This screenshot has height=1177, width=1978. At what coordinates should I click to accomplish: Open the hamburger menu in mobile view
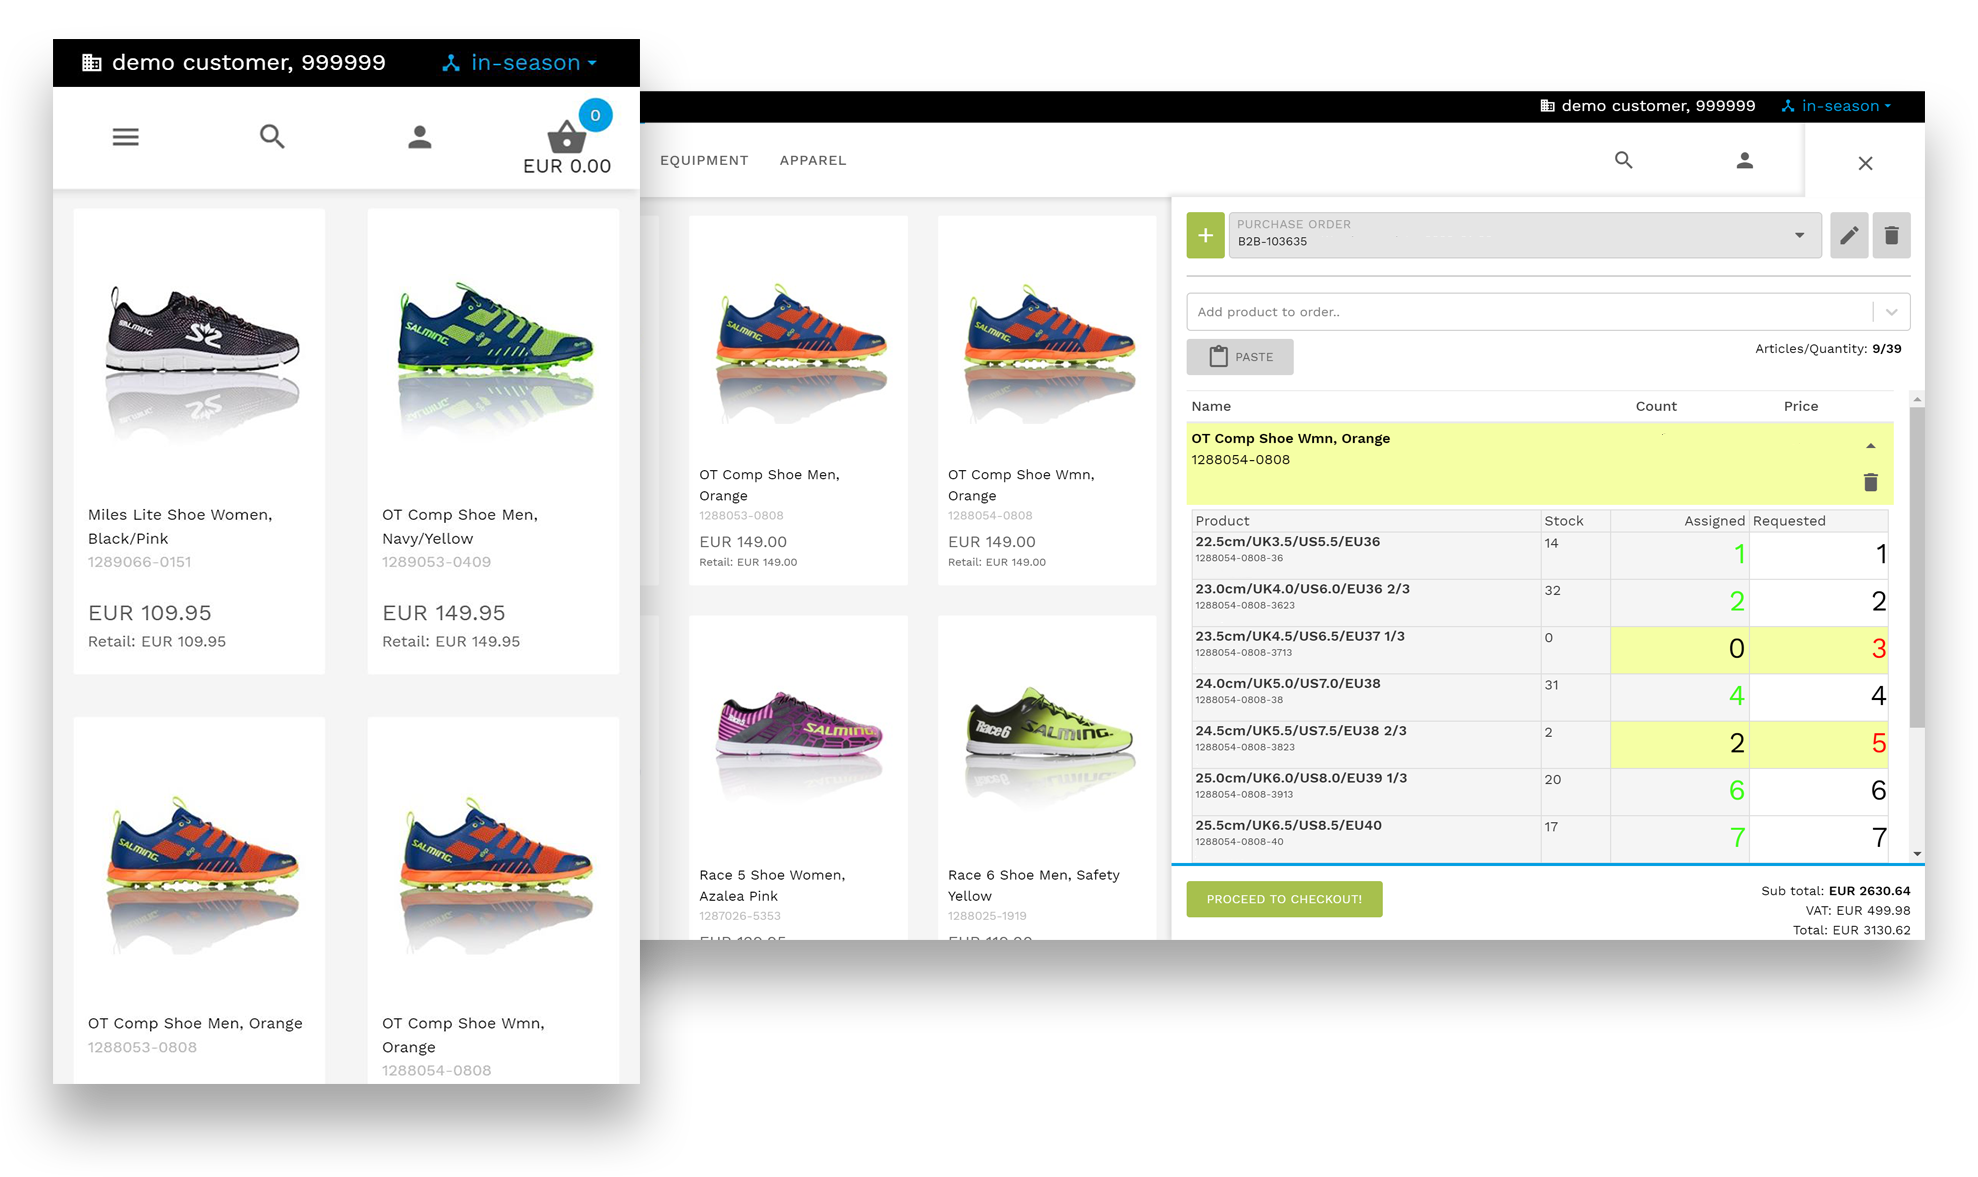[125, 137]
